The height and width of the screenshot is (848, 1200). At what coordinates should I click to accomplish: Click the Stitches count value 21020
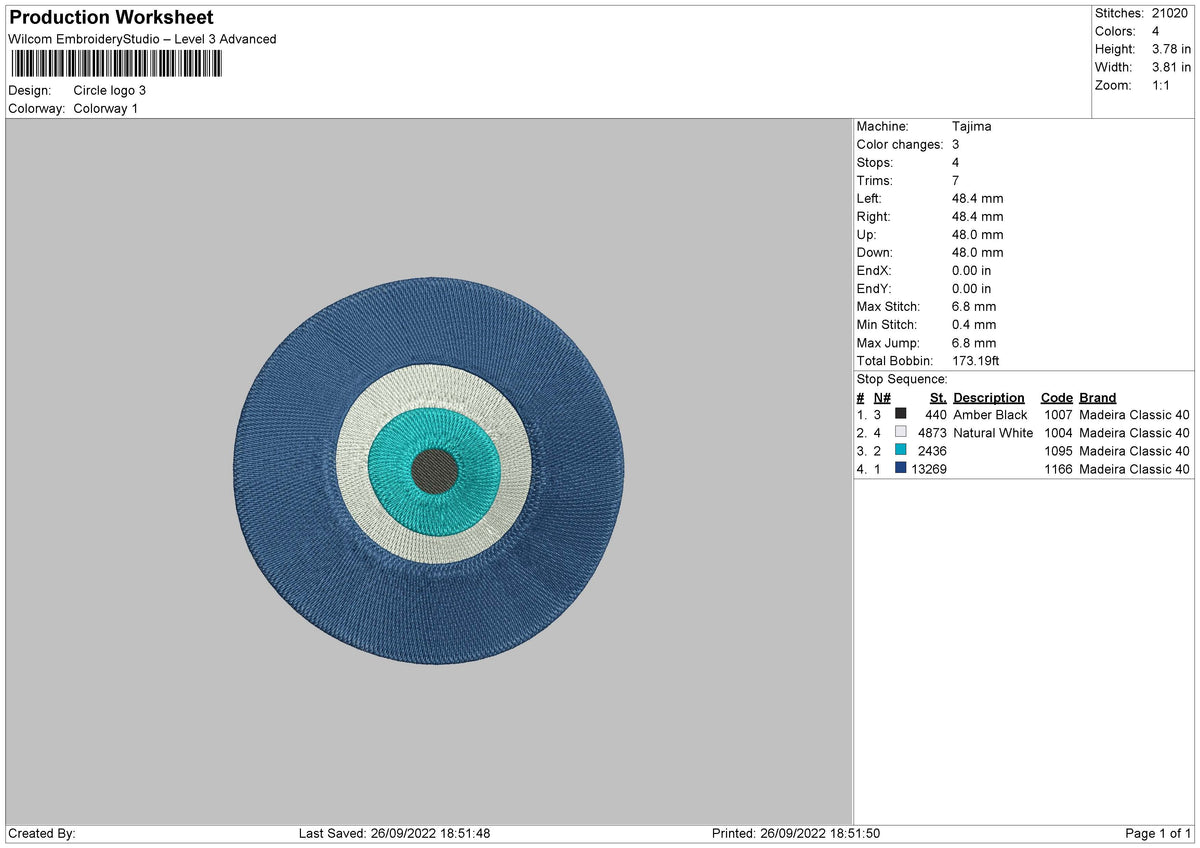(1168, 13)
